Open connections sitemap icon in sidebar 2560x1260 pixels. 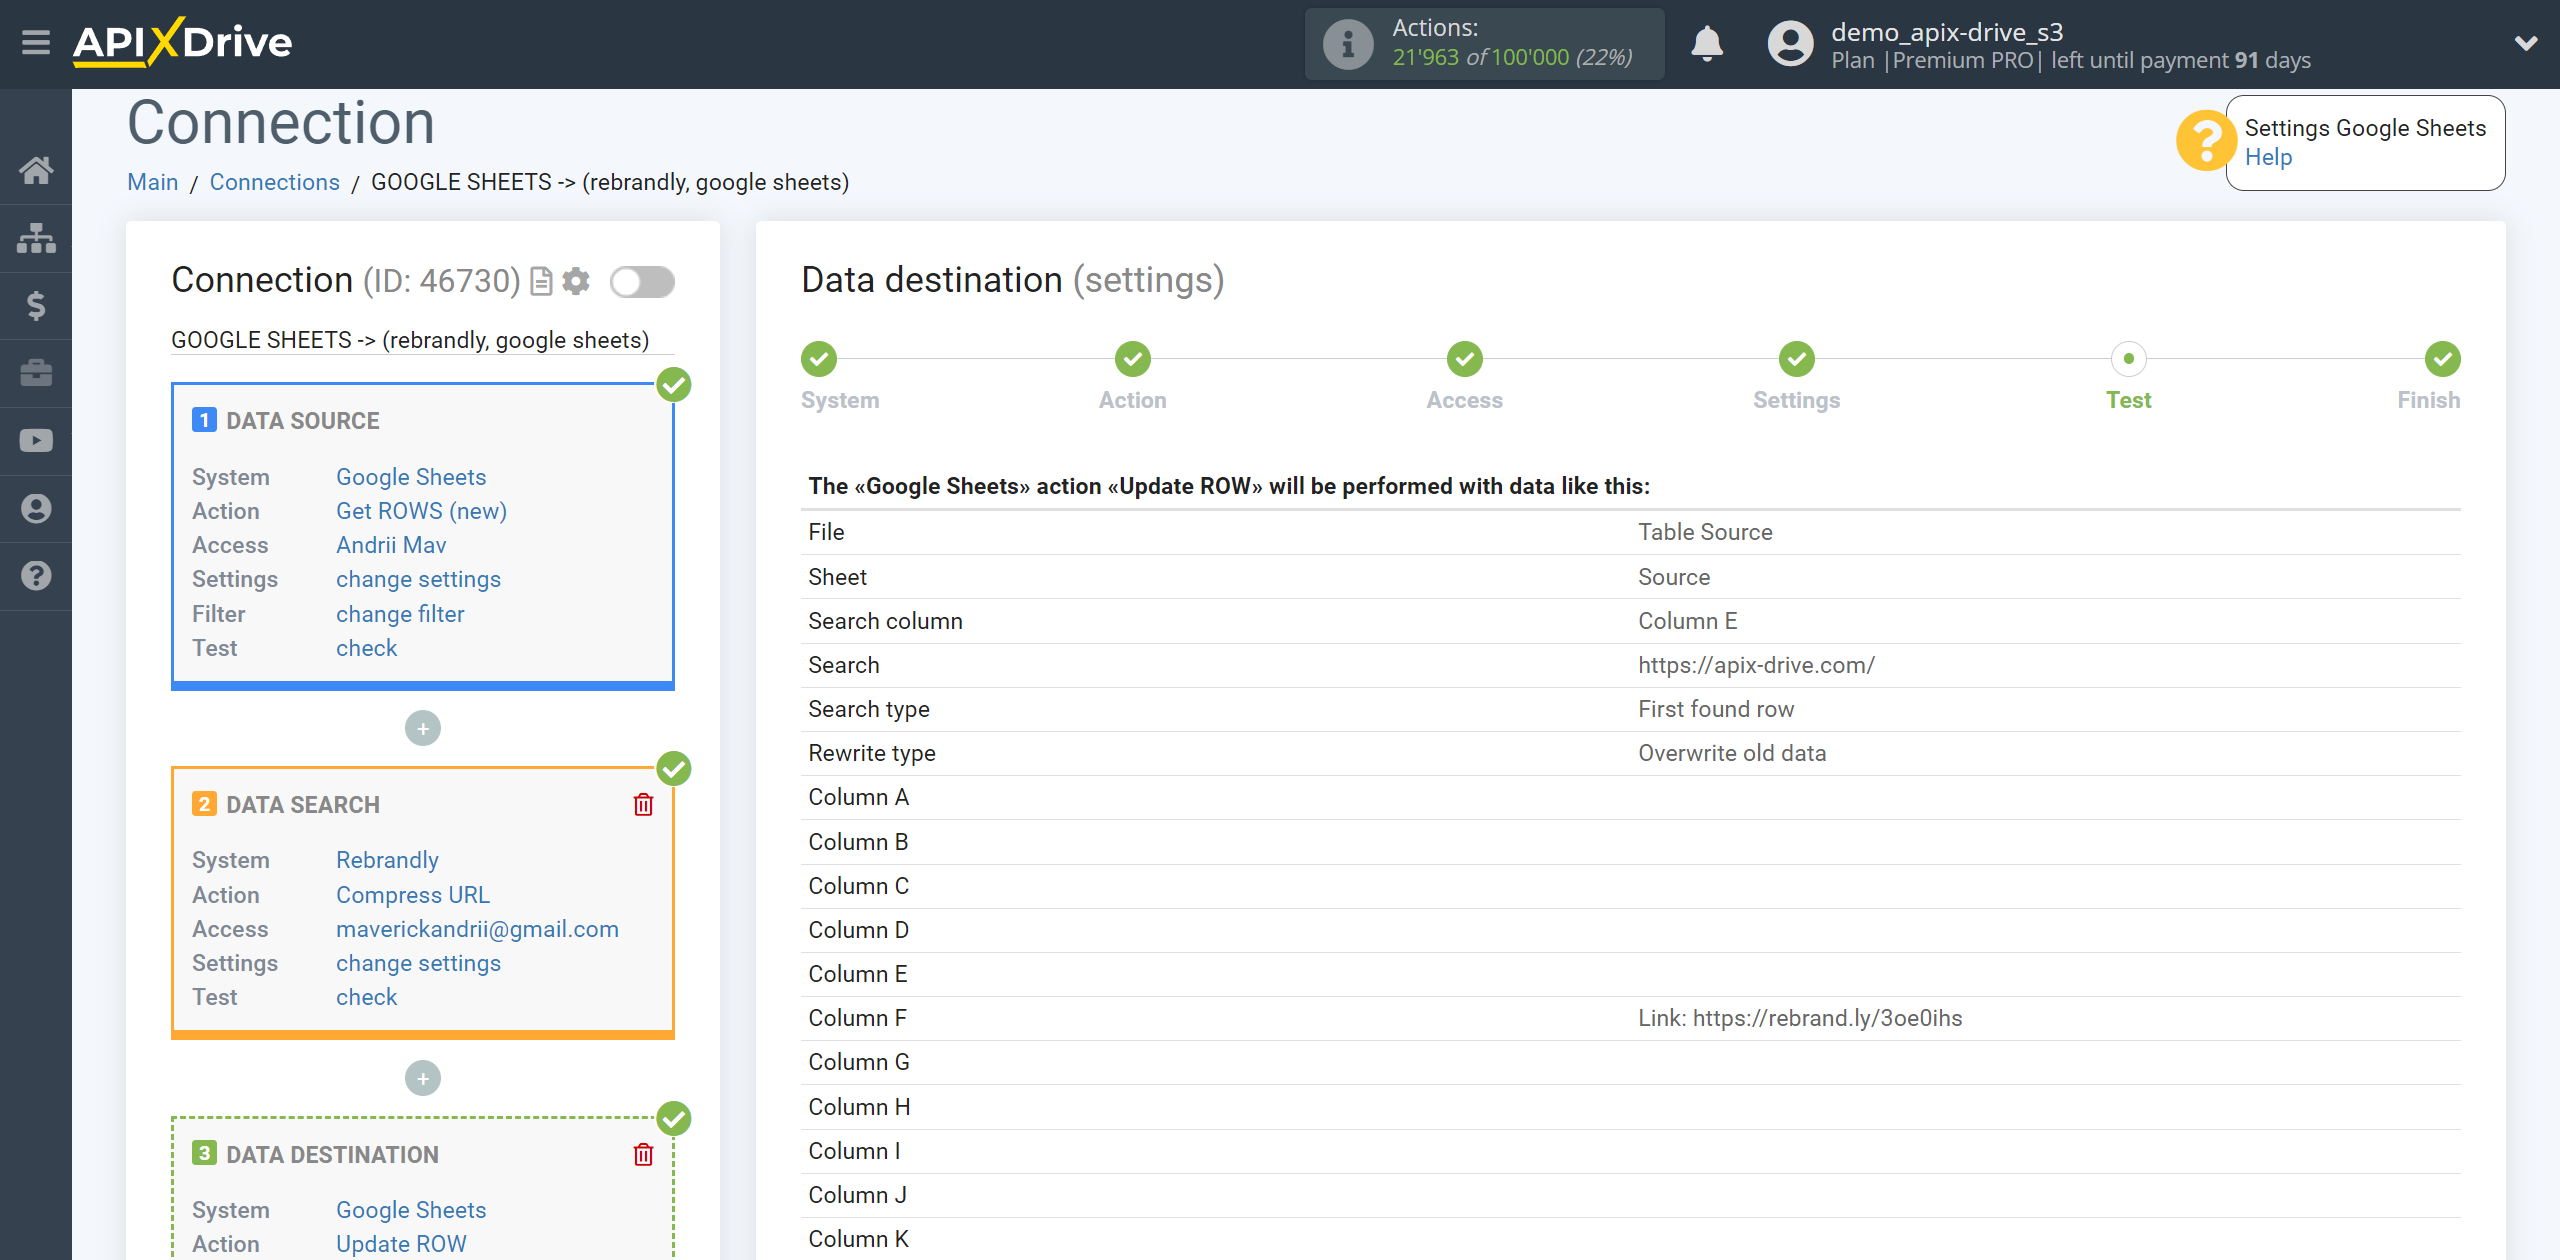point(36,238)
